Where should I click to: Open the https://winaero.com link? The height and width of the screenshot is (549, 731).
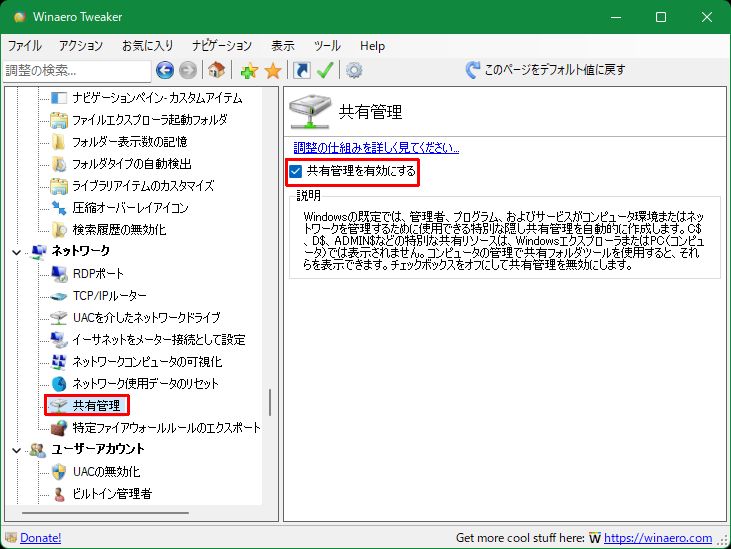(x=658, y=538)
